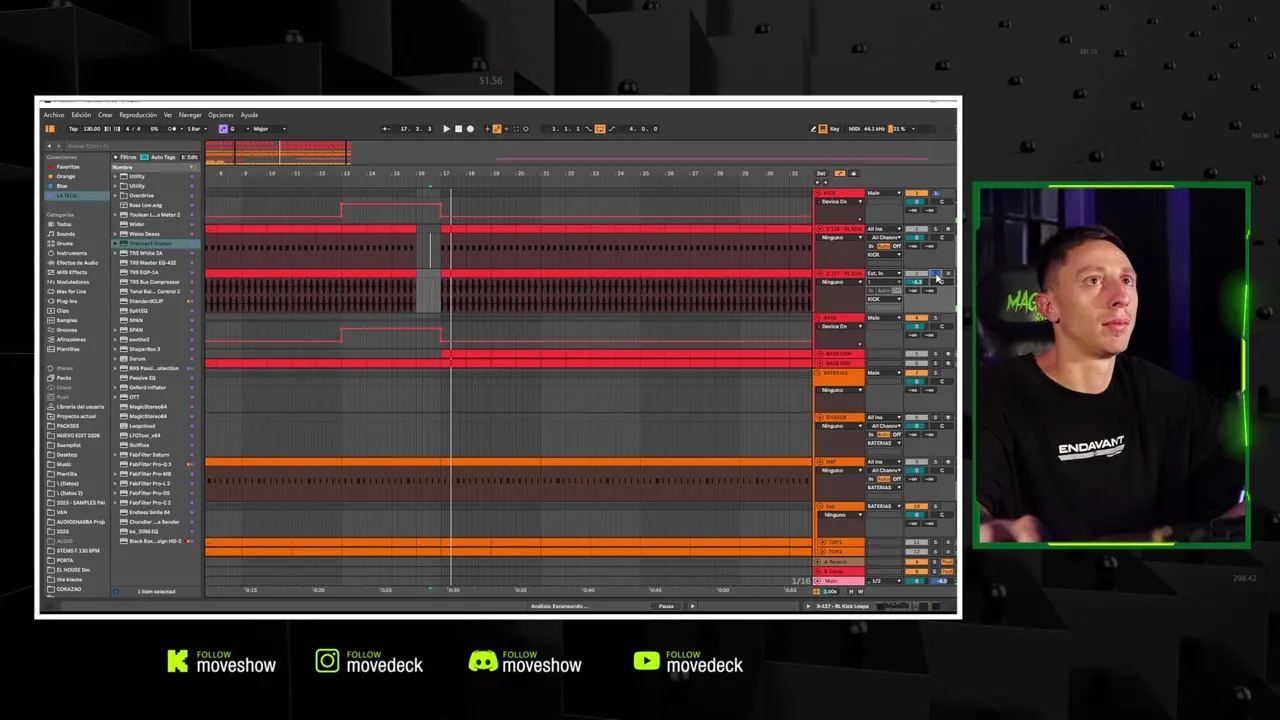Expand the Filtros section in browser
Image resolution: width=1280 pixels, height=720 pixels.
(x=125, y=157)
